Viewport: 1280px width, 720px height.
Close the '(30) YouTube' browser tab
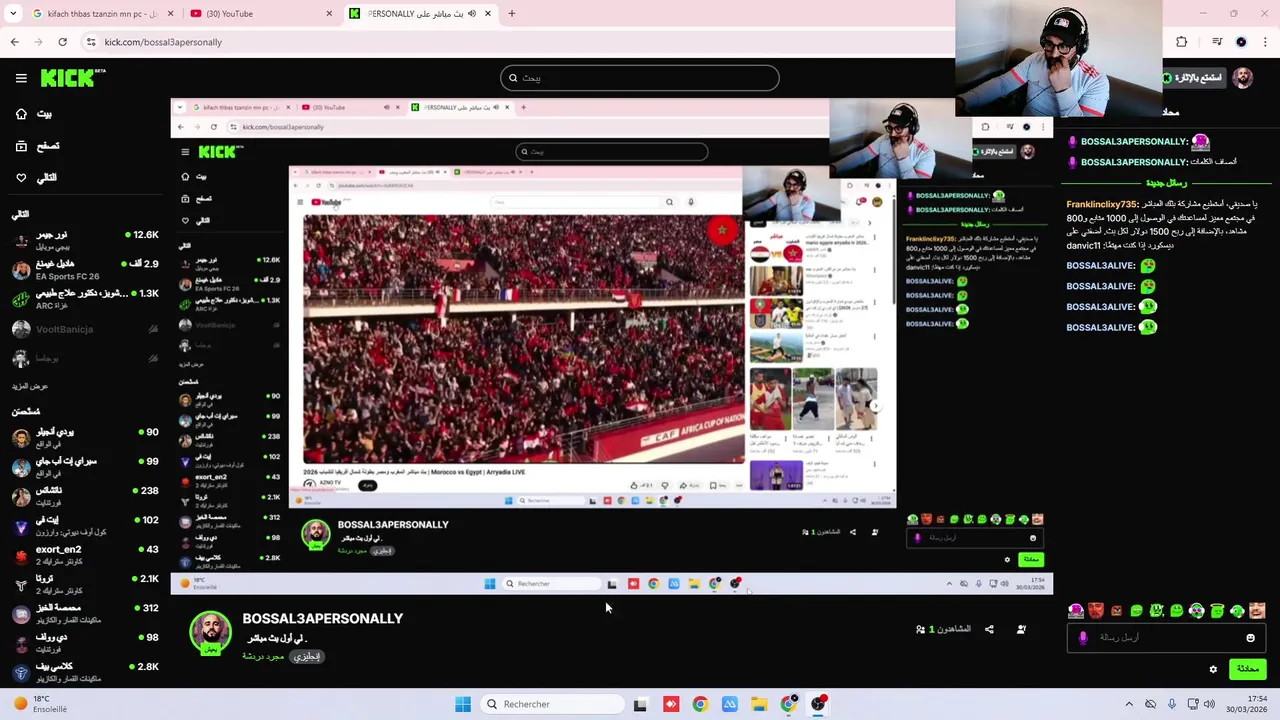(329, 14)
